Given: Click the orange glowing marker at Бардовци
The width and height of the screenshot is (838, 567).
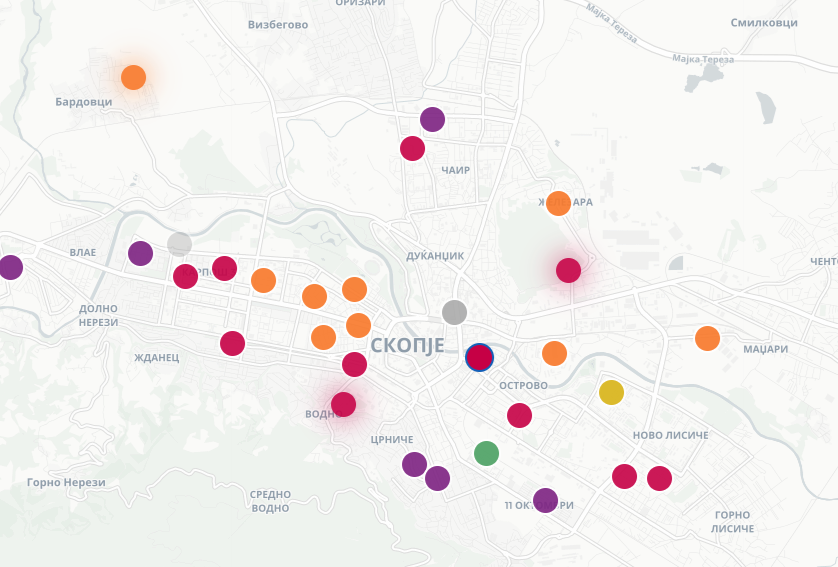Looking at the screenshot, I should pos(133,77).
